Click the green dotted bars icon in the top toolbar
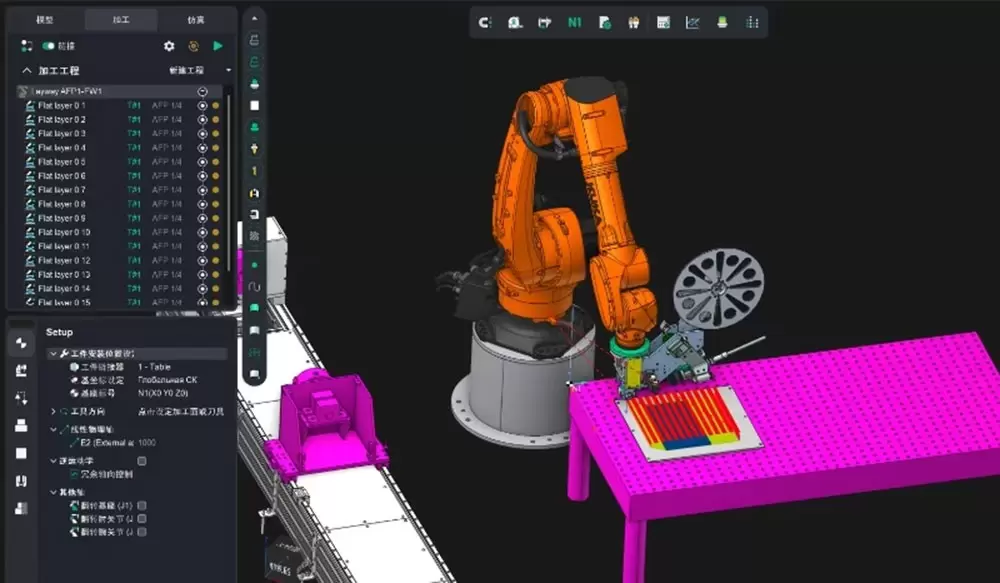Image resolution: width=1000 pixels, height=583 pixels. click(752, 22)
